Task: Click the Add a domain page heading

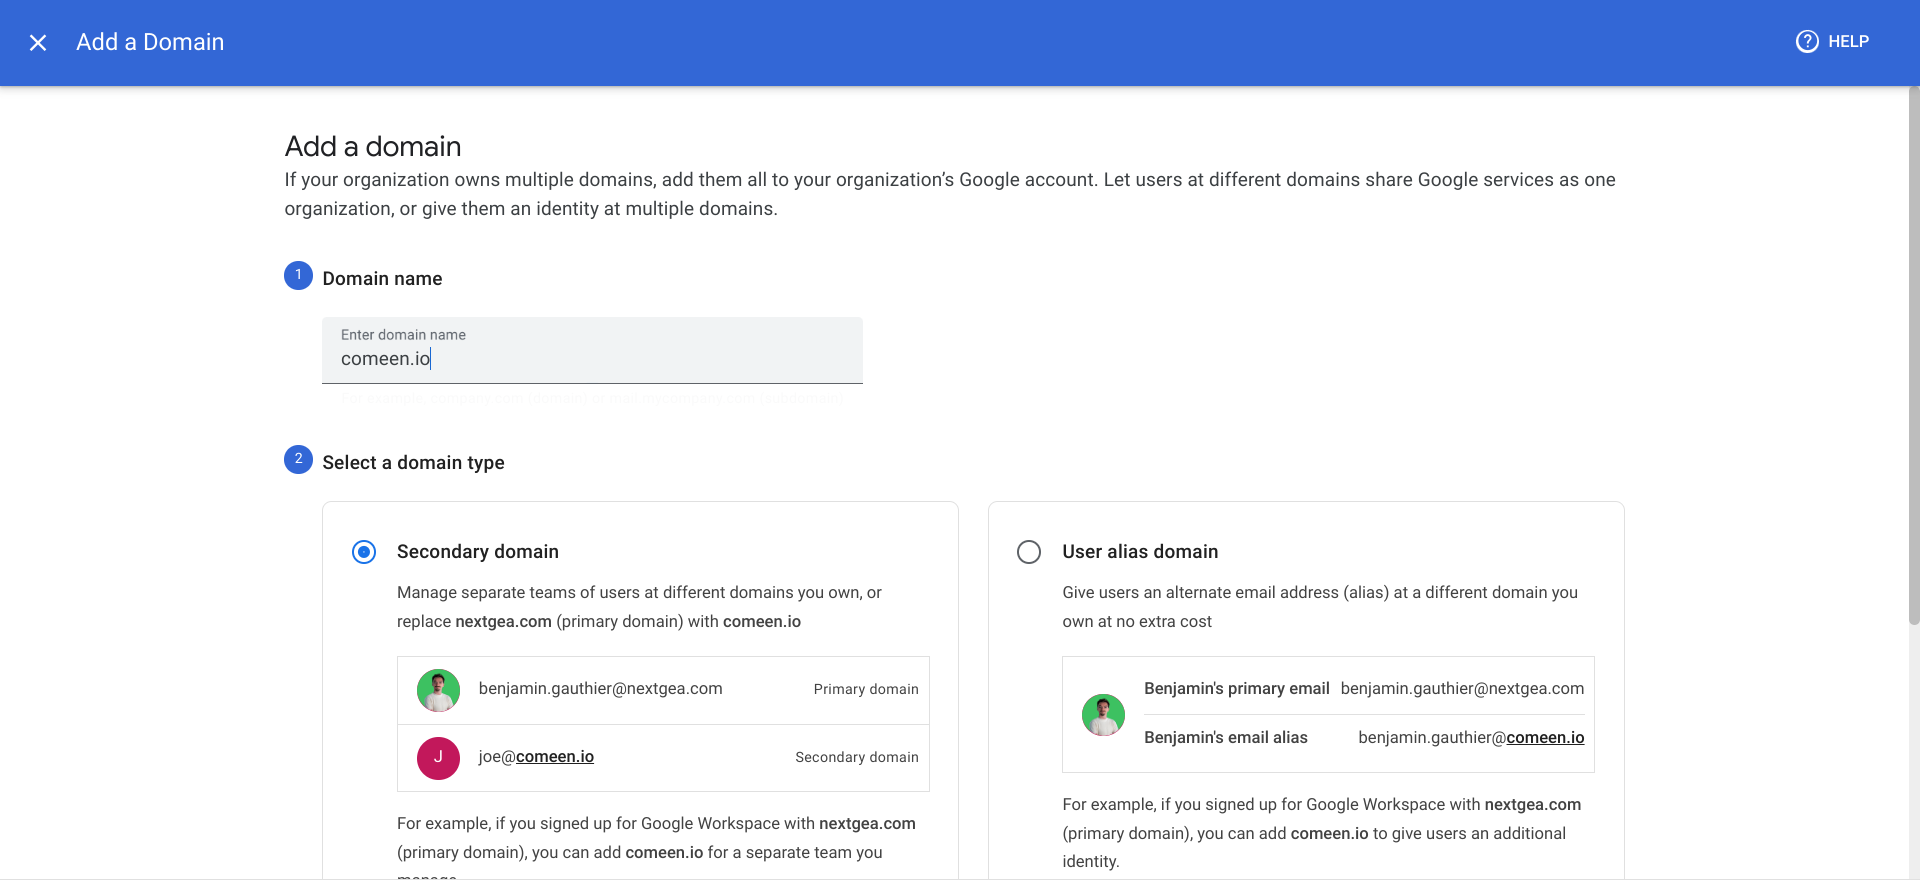Action: coord(373,147)
